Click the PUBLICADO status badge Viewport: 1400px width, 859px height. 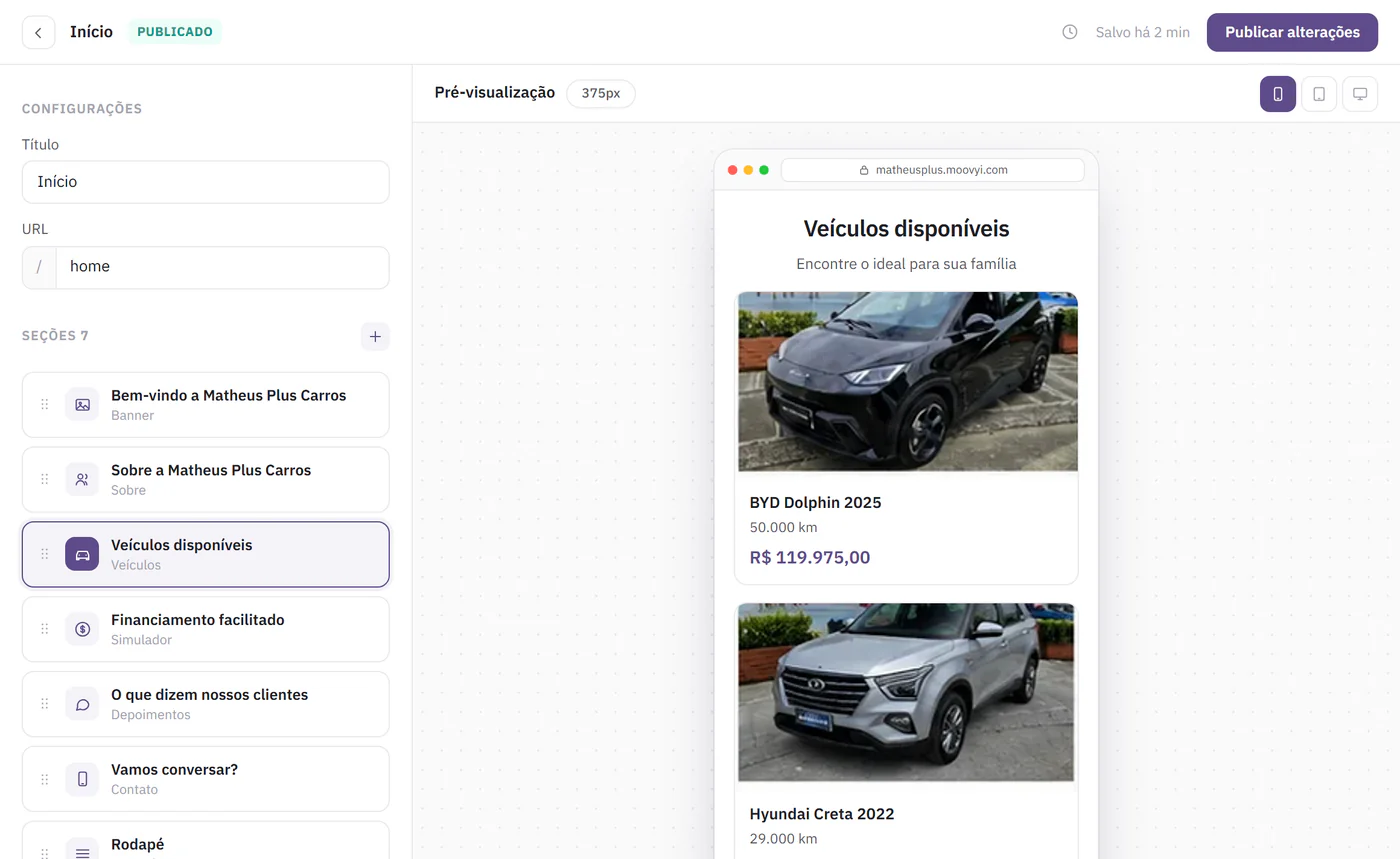(x=175, y=32)
